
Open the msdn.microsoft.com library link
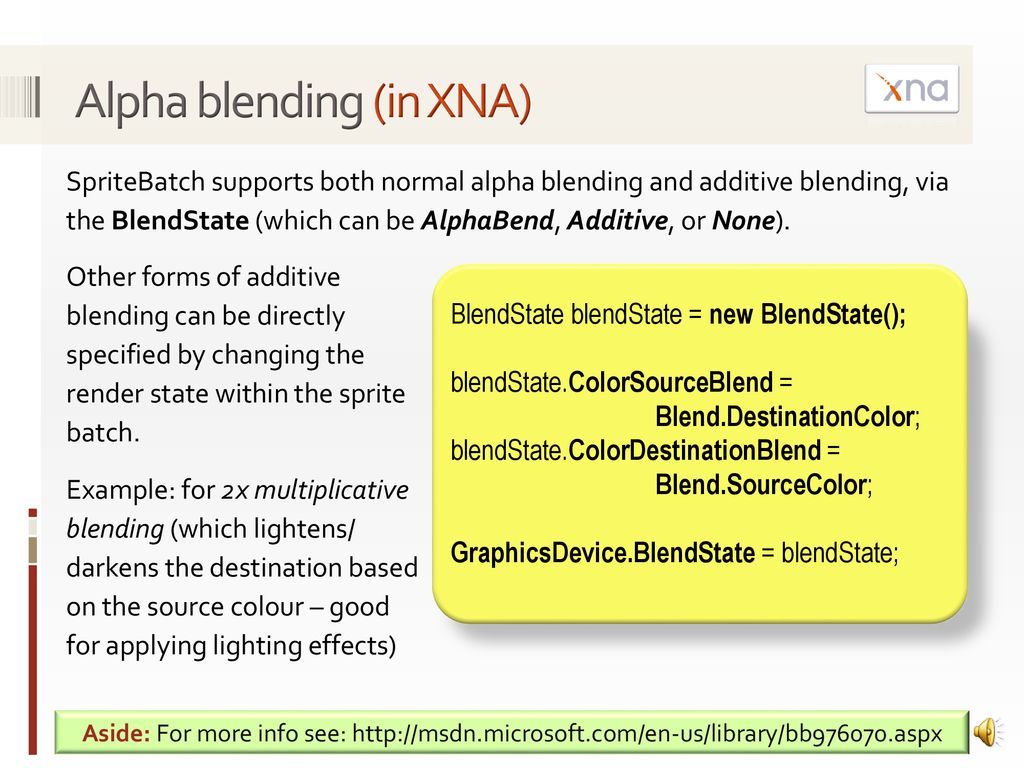point(647,733)
